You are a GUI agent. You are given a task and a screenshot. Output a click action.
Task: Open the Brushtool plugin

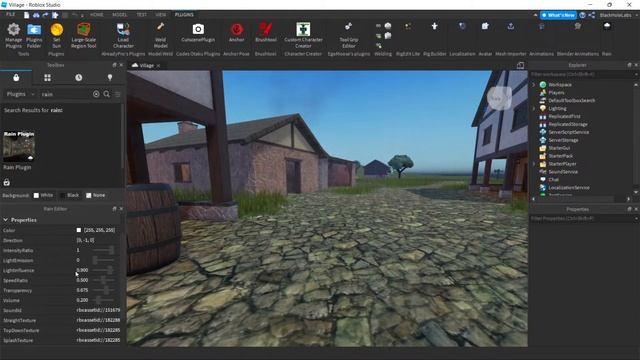pos(266,33)
